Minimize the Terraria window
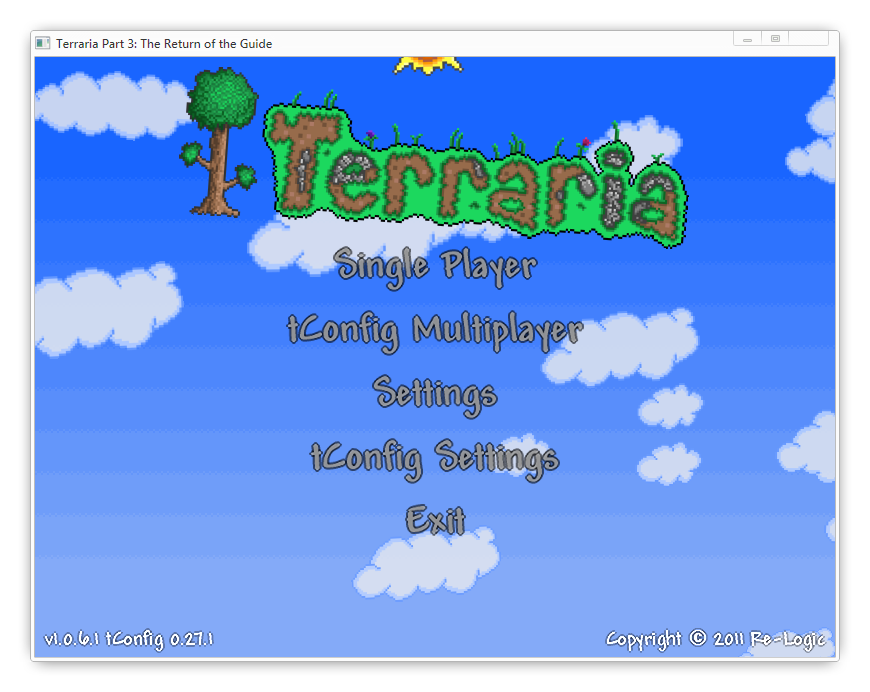 pyautogui.click(x=747, y=39)
